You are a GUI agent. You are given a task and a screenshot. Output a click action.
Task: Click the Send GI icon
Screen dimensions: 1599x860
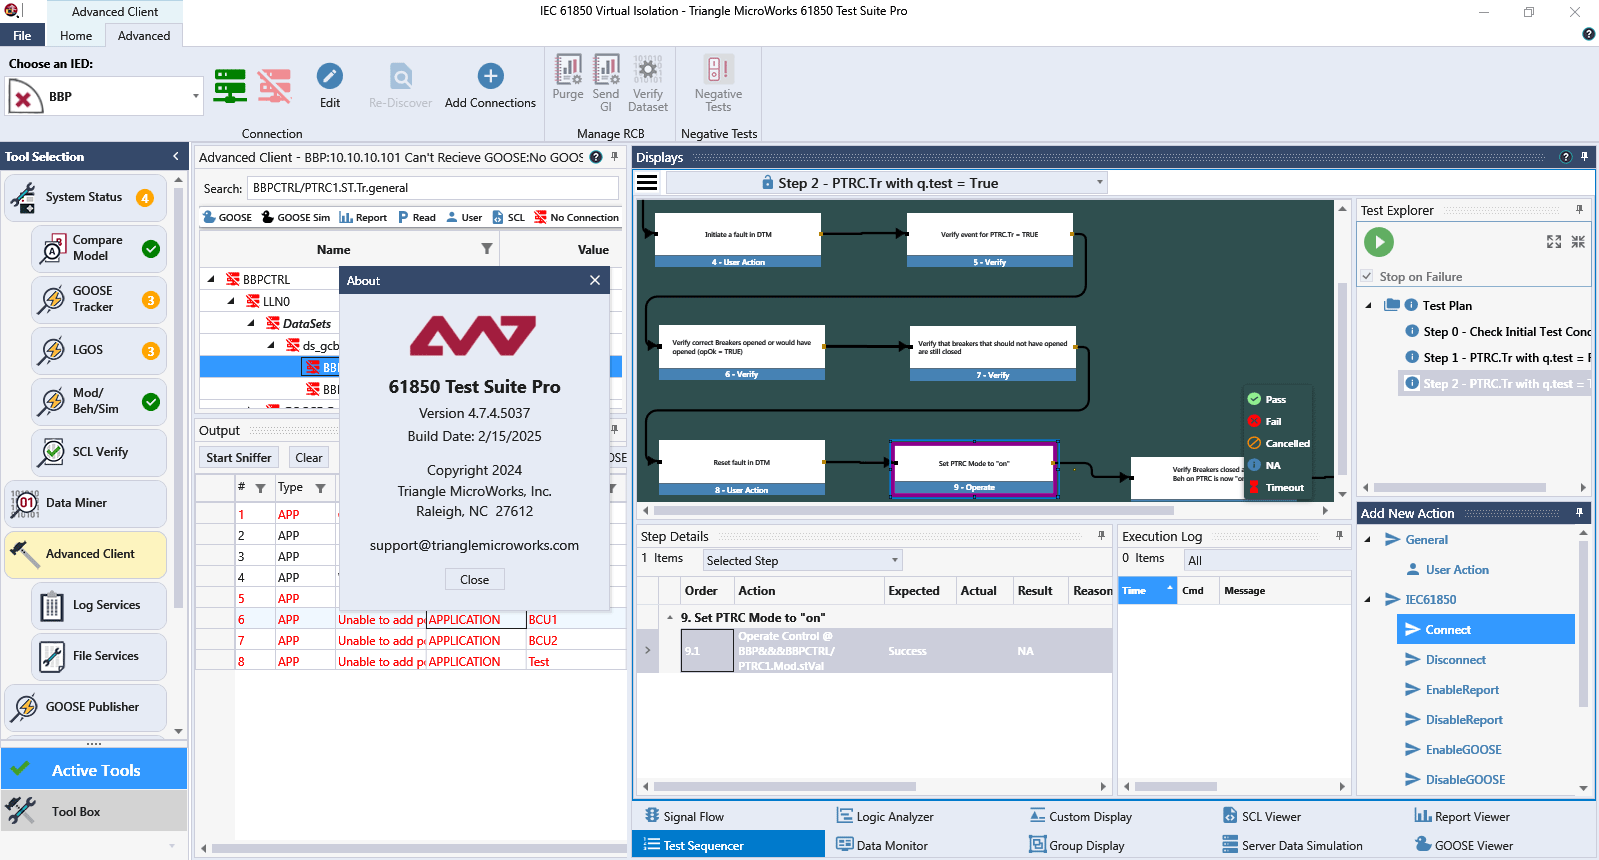tap(606, 82)
